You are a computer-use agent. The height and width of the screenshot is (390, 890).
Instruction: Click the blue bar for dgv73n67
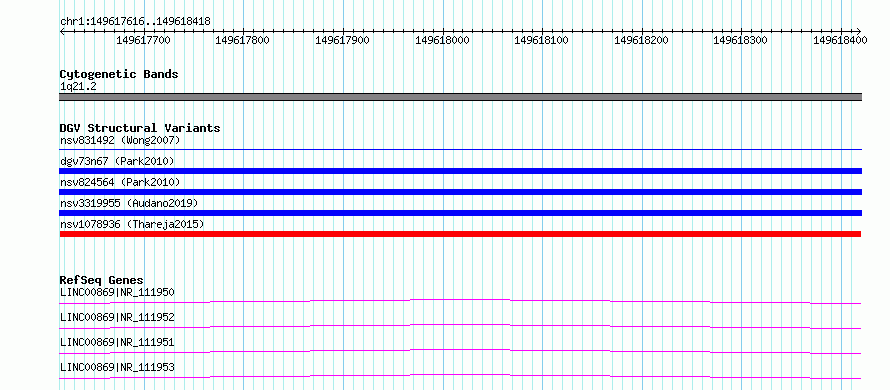click(x=461, y=171)
